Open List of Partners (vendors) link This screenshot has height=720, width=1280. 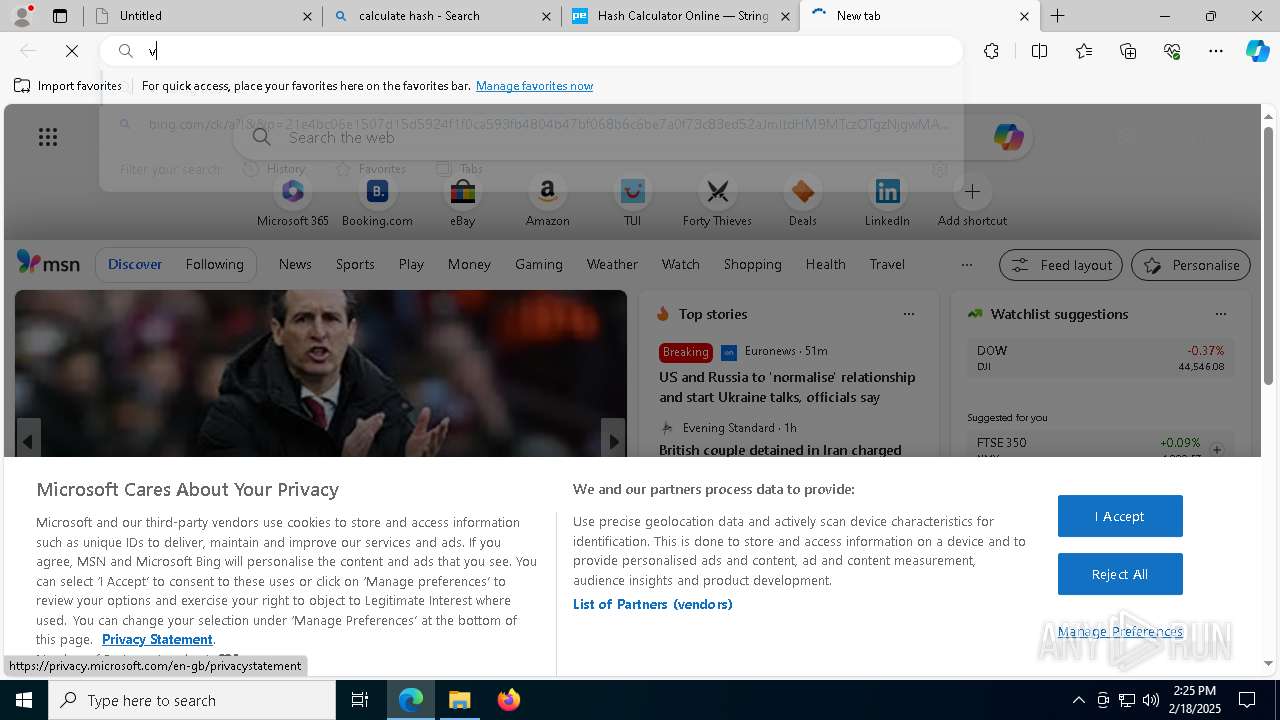(x=652, y=604)
